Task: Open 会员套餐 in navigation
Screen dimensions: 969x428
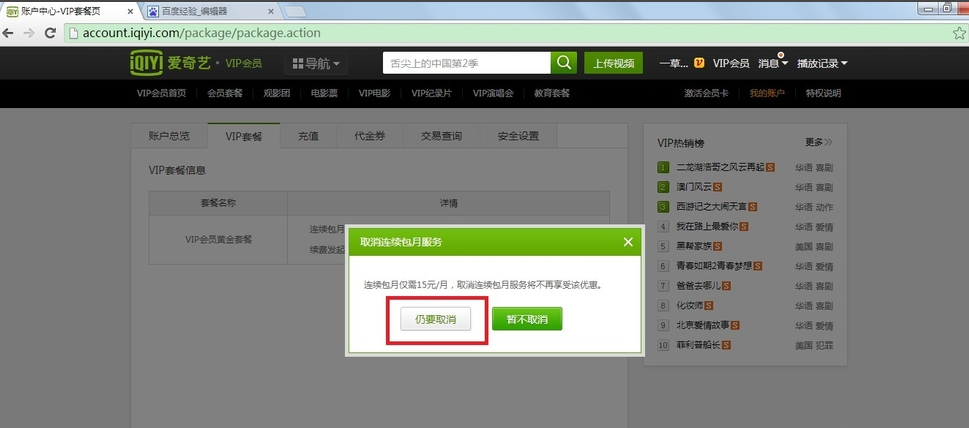Action: click(225, 93)
